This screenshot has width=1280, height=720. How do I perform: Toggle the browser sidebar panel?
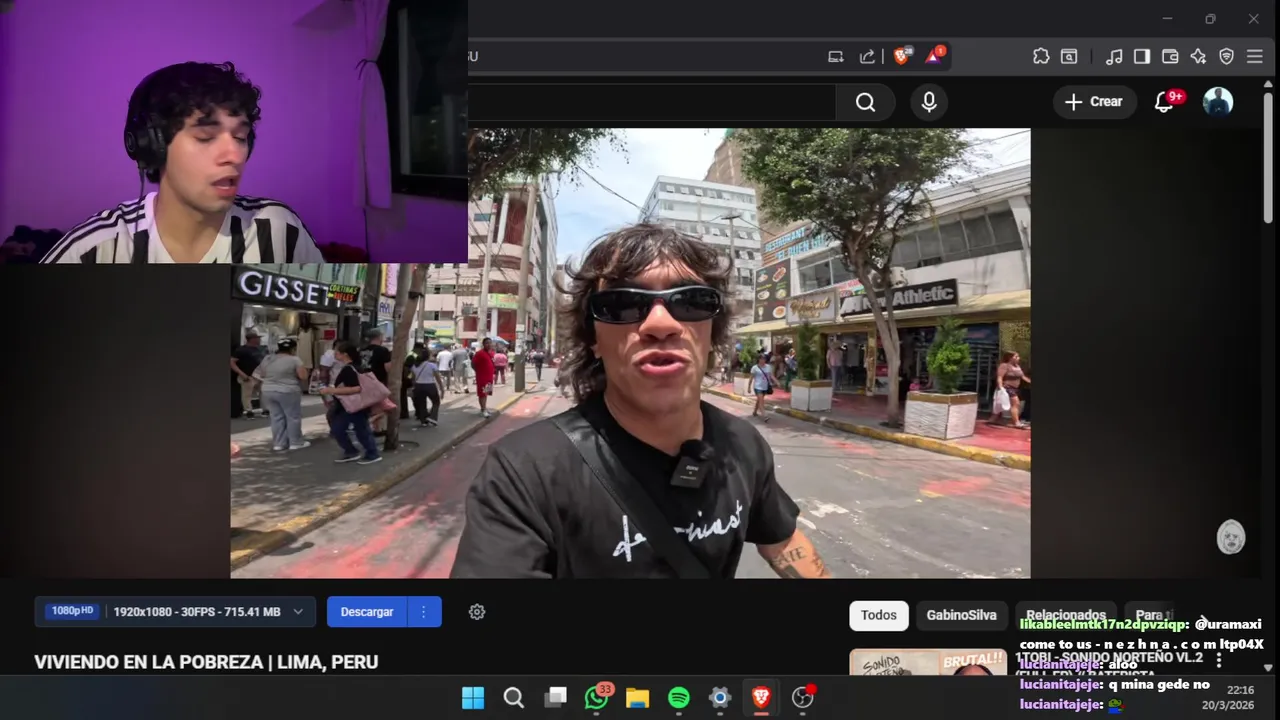click(x=1142, y=57)
